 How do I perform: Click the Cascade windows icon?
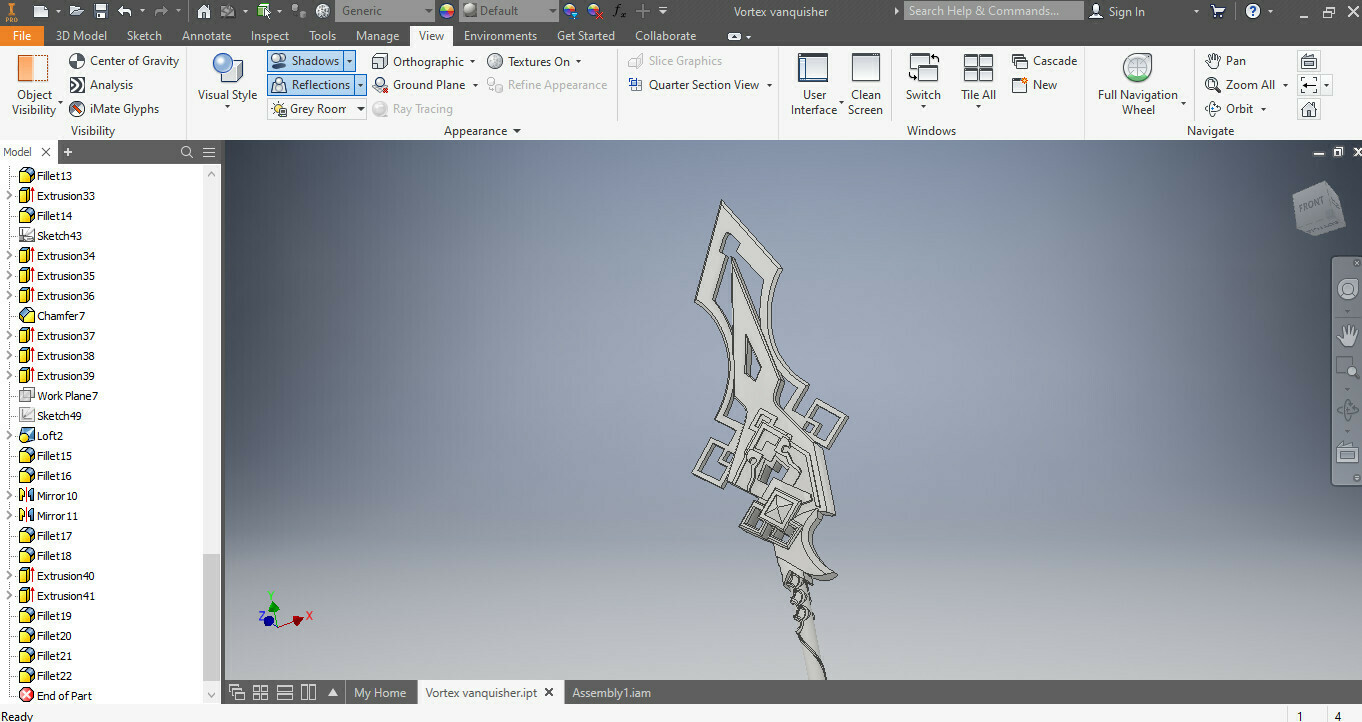(x=1044, y=60)
